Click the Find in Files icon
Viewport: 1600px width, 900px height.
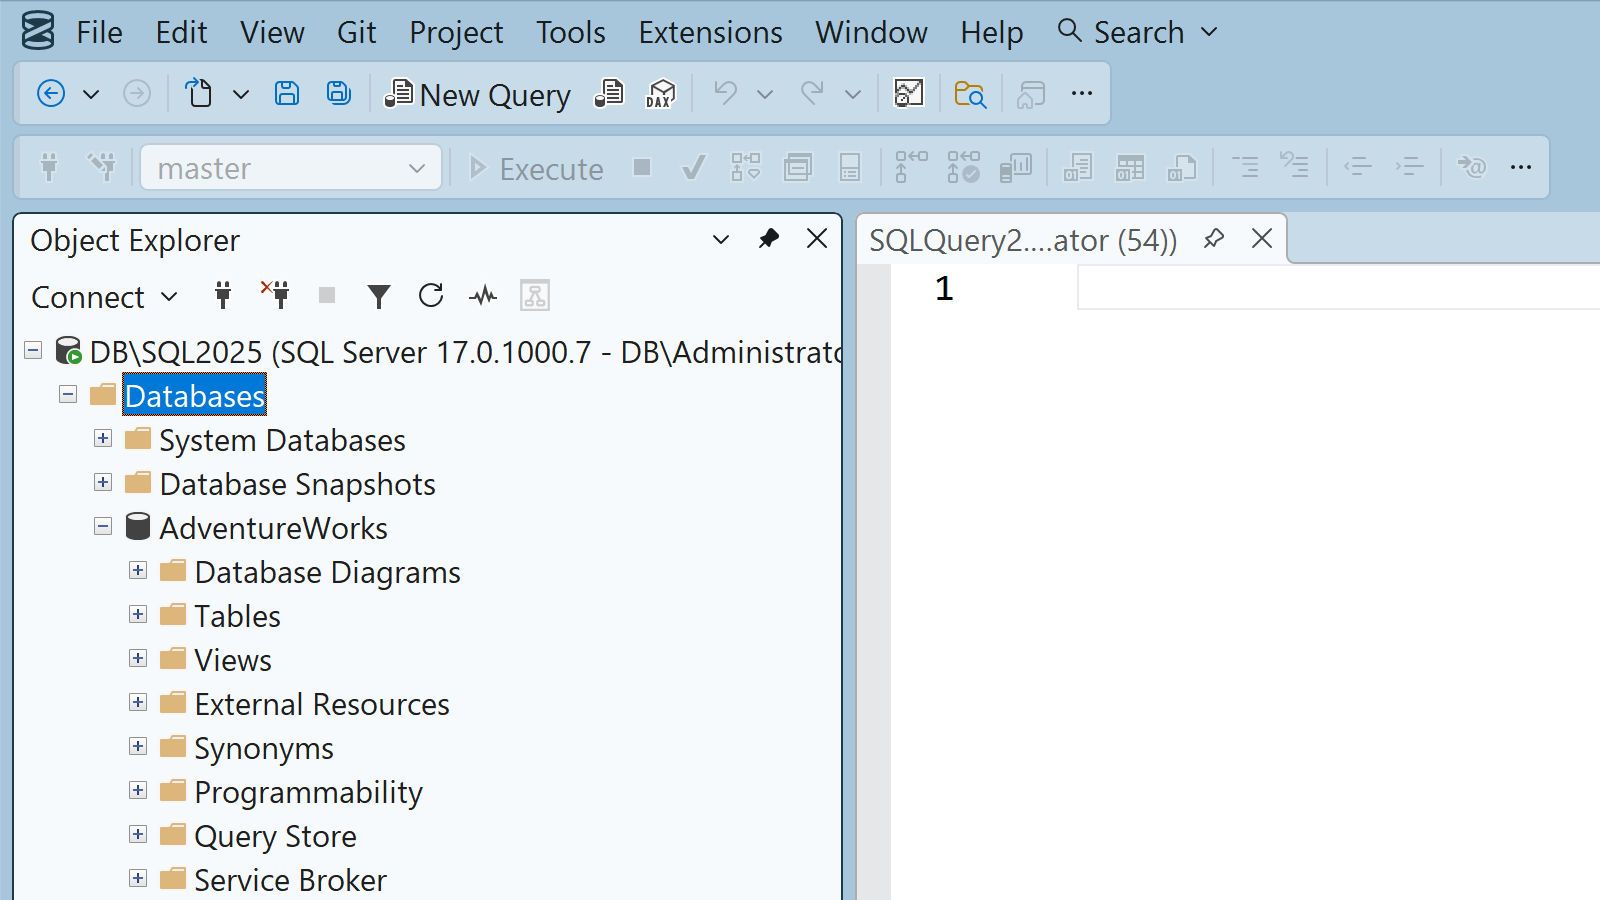tap(970, 94)
